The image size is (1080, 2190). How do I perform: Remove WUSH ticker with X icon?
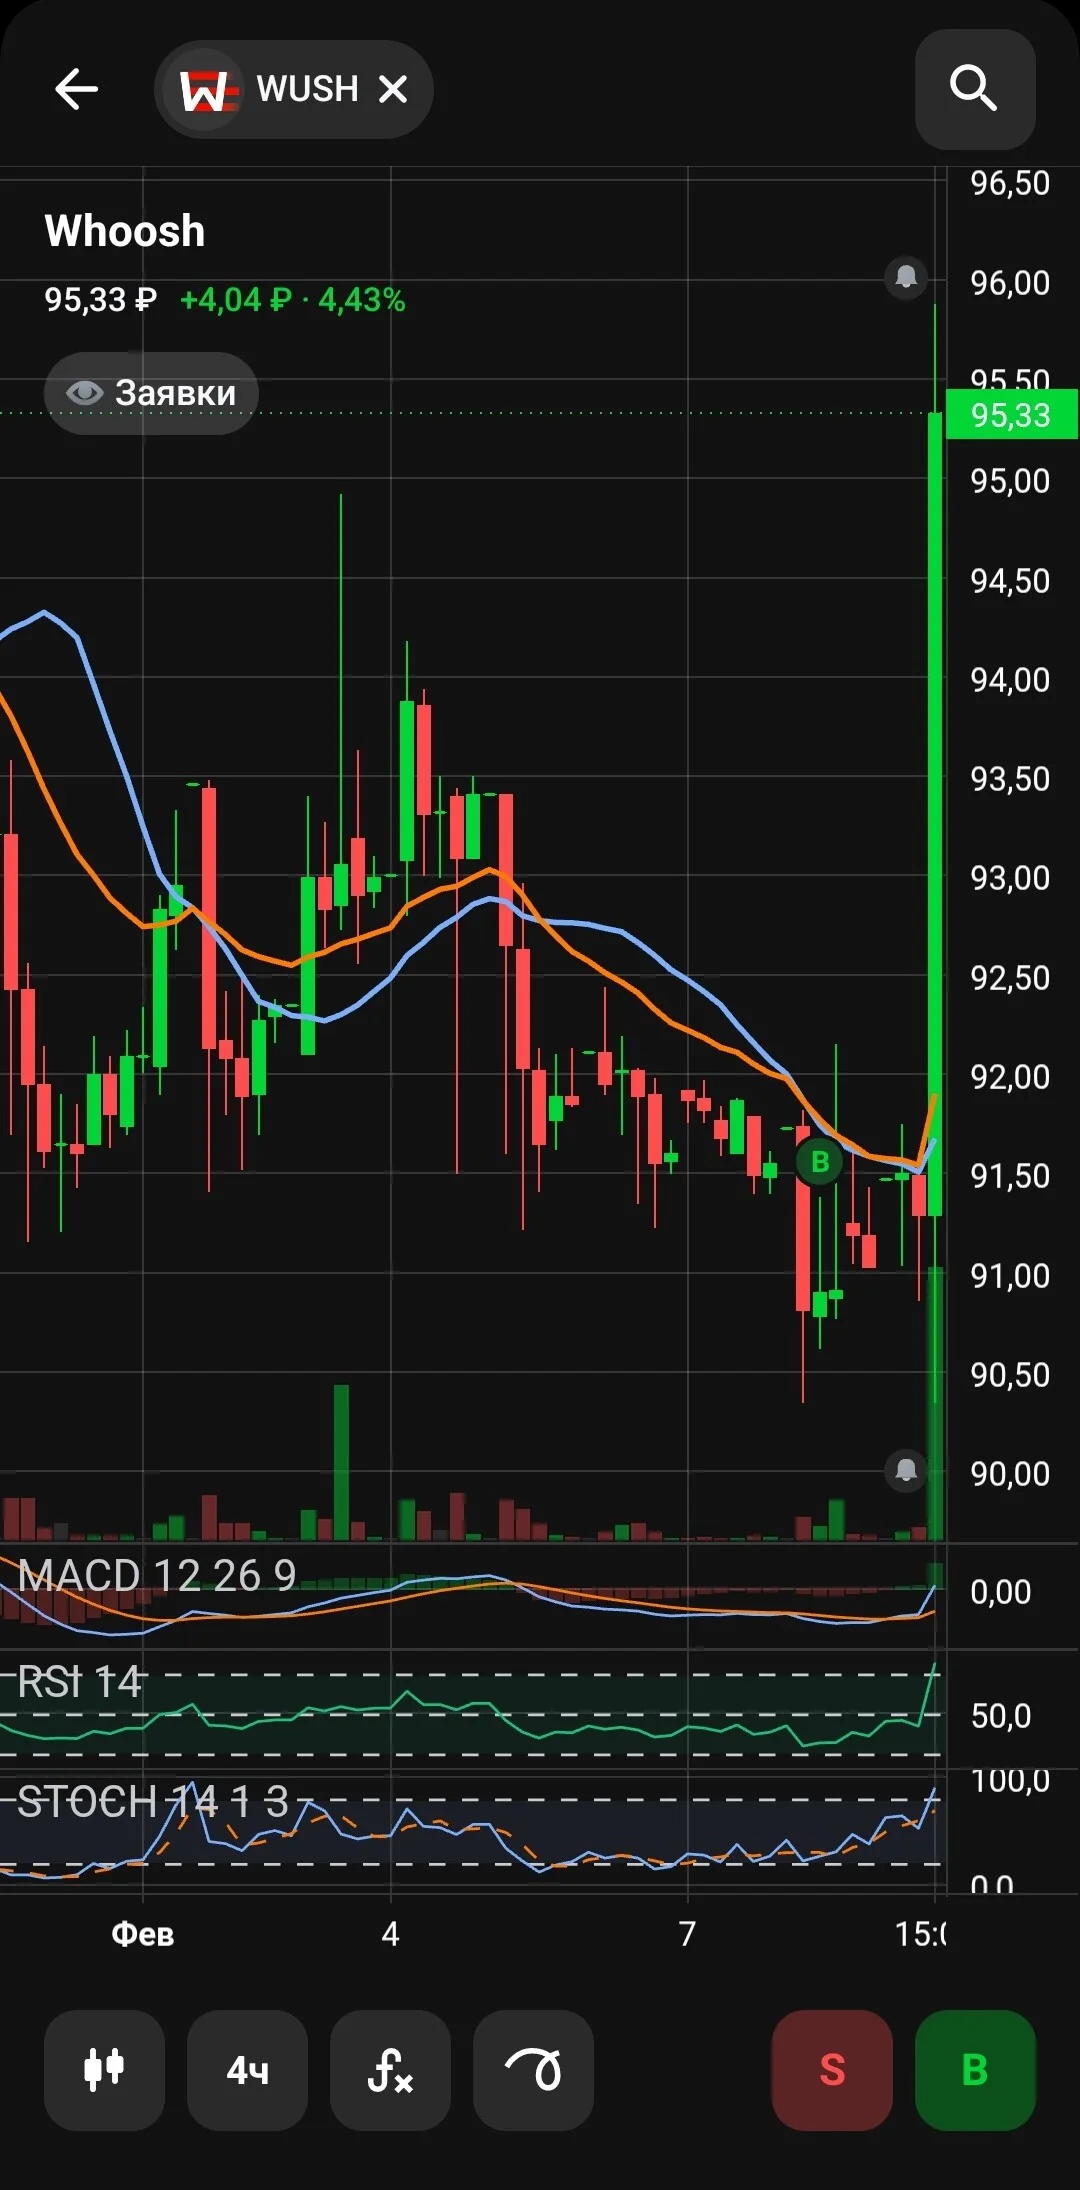click(394, 89)
